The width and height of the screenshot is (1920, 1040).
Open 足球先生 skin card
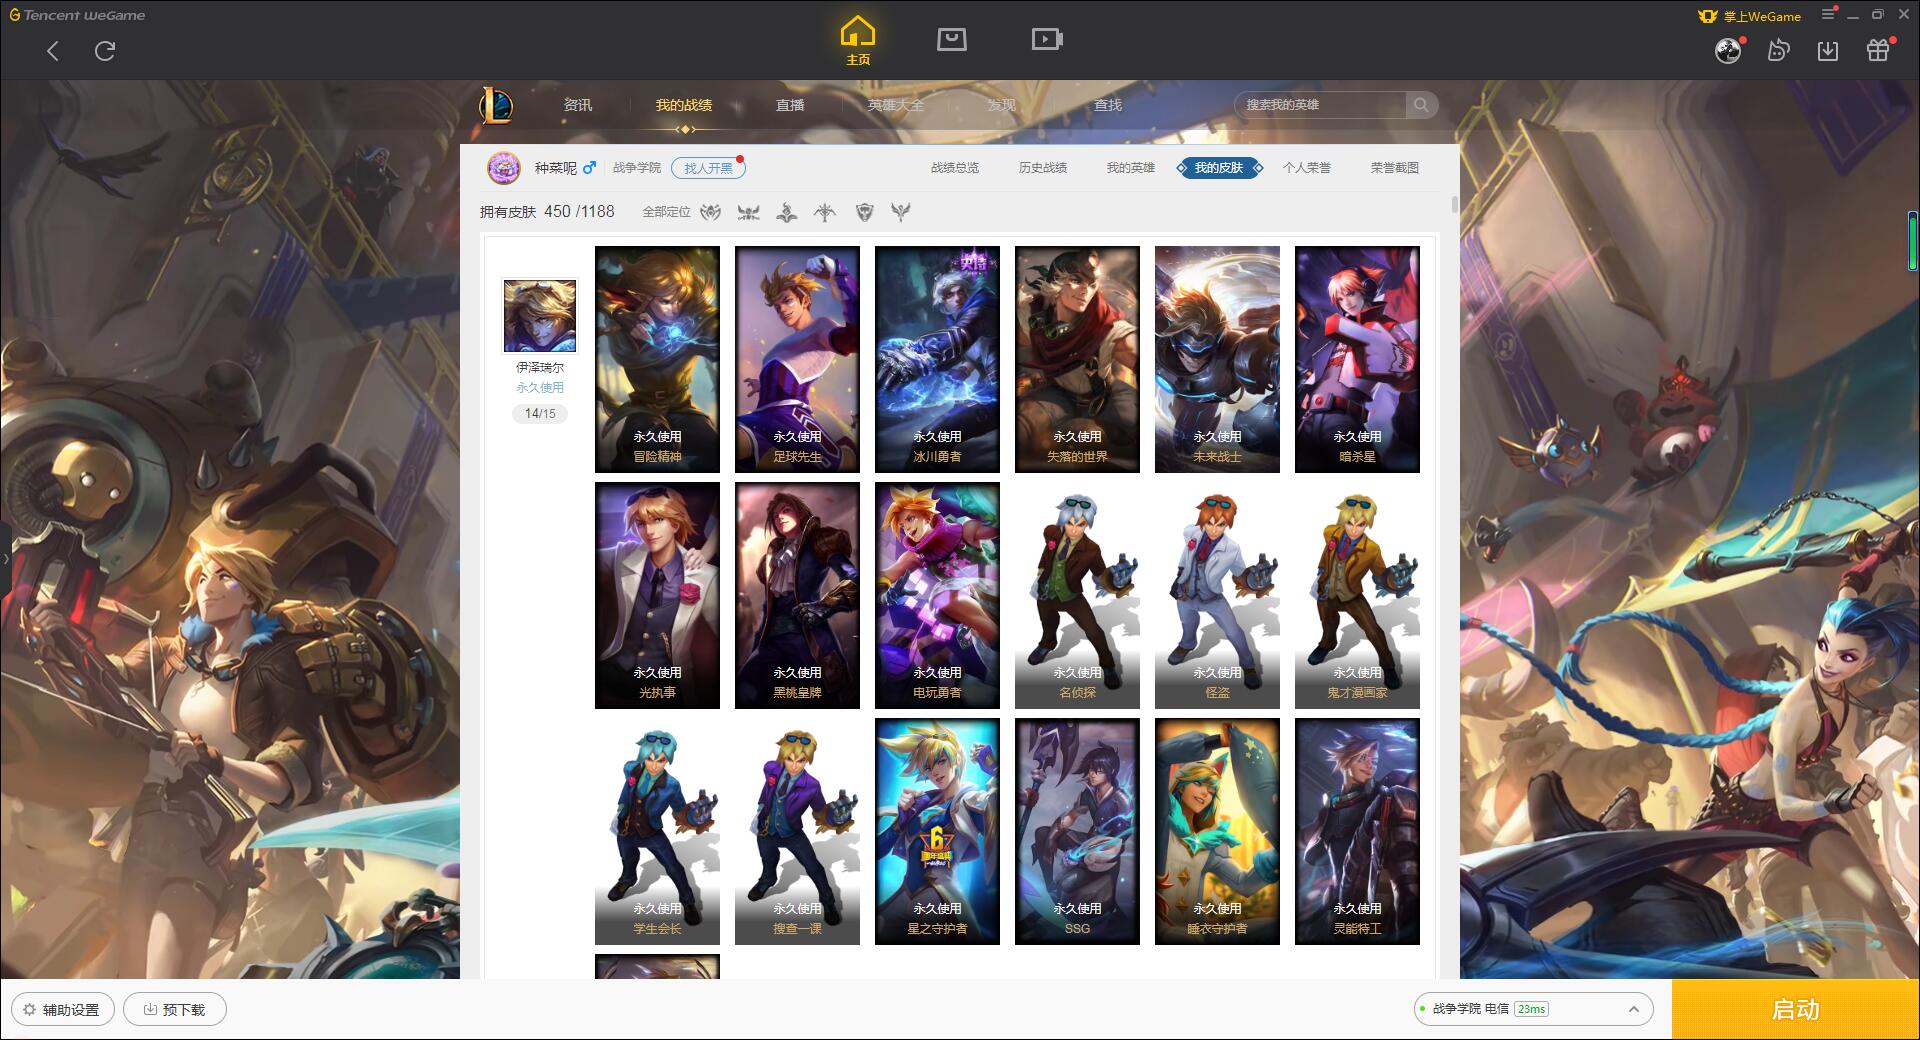pos(797,359)
